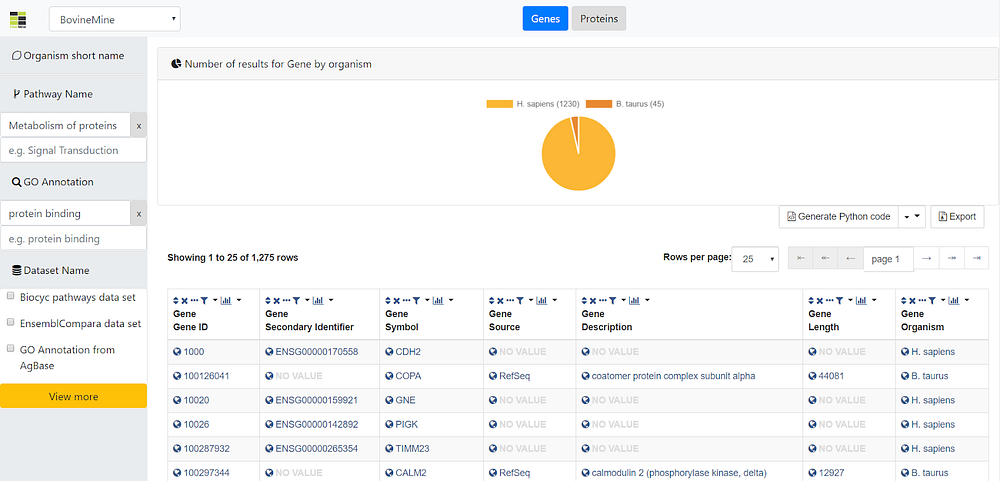This screenshot has height=481, width=1000.
Task: Expand code language options next to Generate Python code
Action: pyautogui.click(x=912, y=217)
